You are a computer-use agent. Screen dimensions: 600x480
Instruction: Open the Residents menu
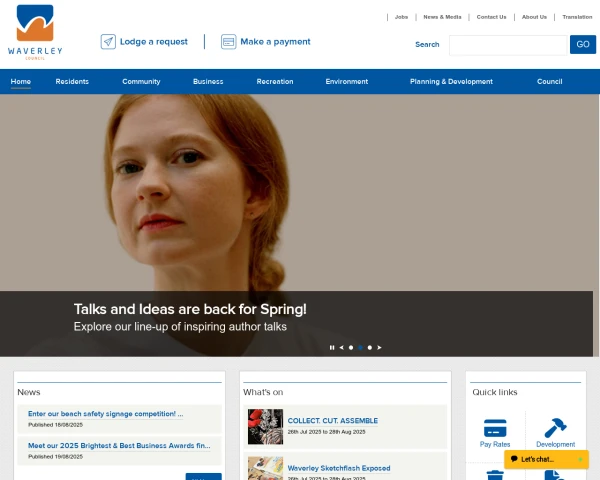pos(72,82)
